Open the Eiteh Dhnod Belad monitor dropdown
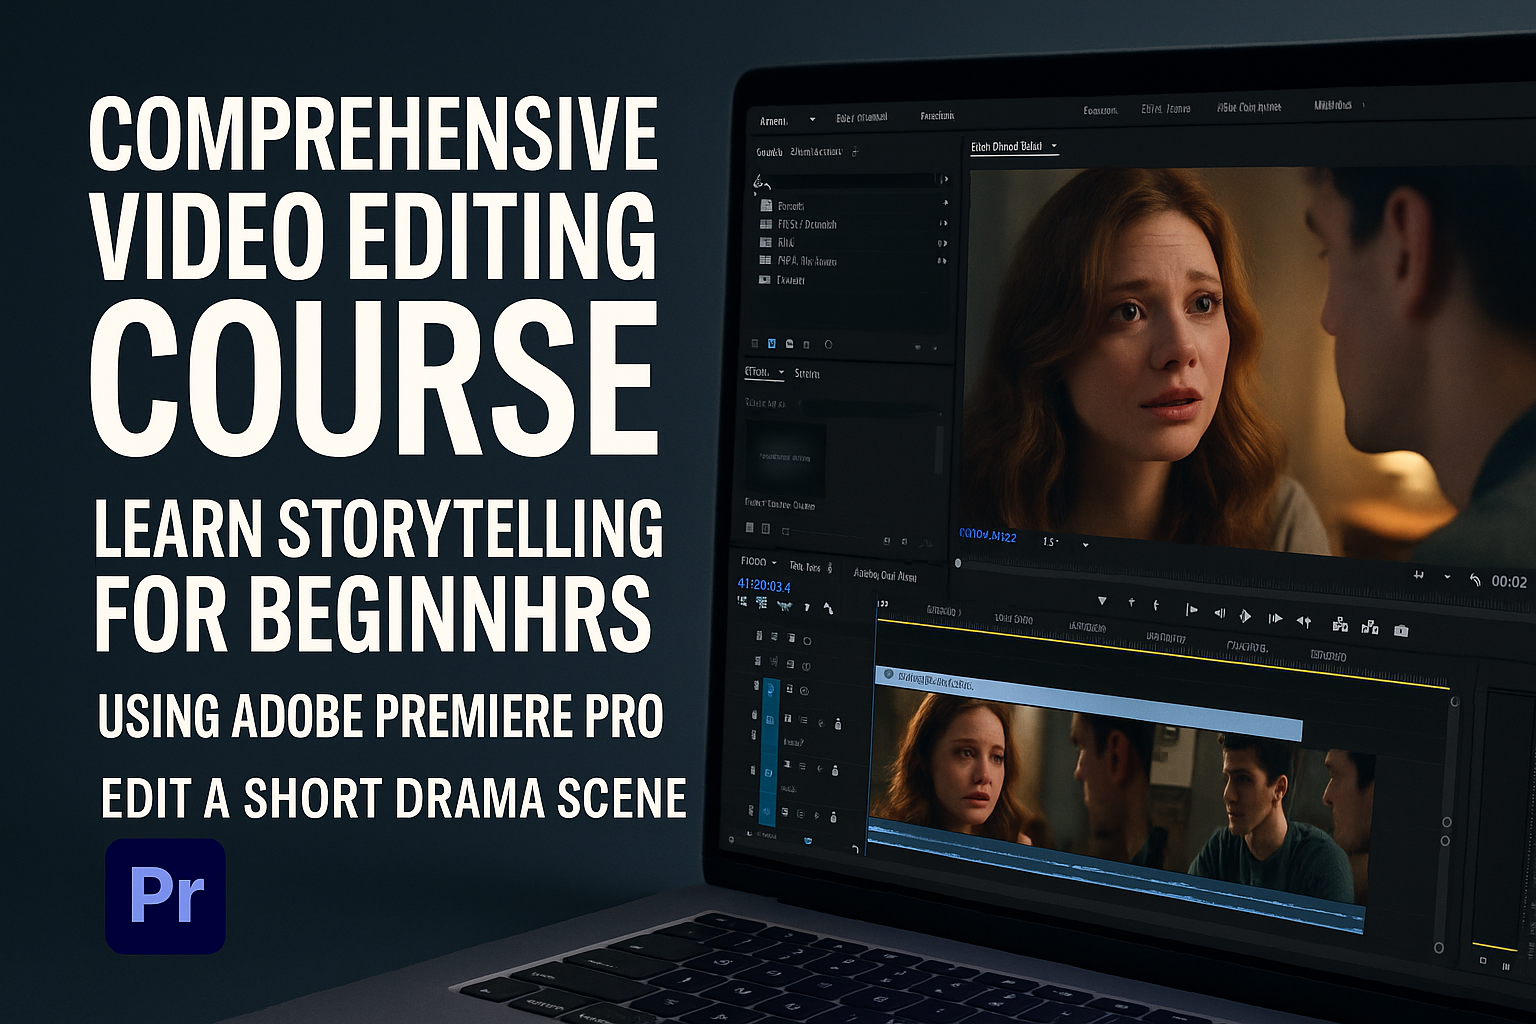 click(1054, 146)
